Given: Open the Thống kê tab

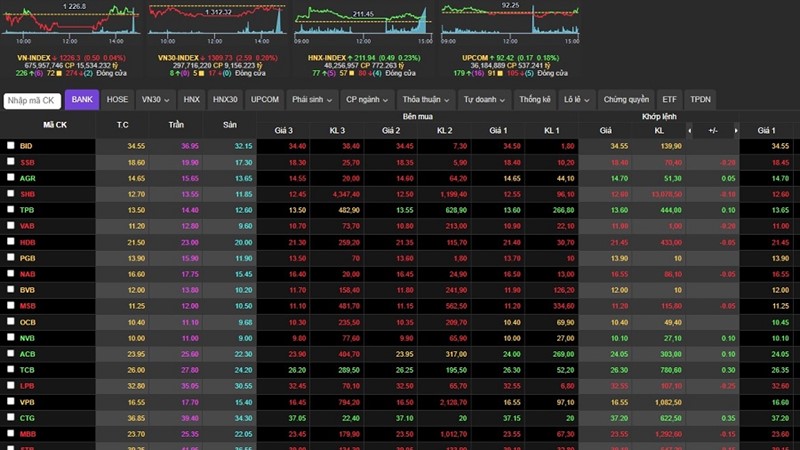Looking at the screenshot, I should [535, 99].
